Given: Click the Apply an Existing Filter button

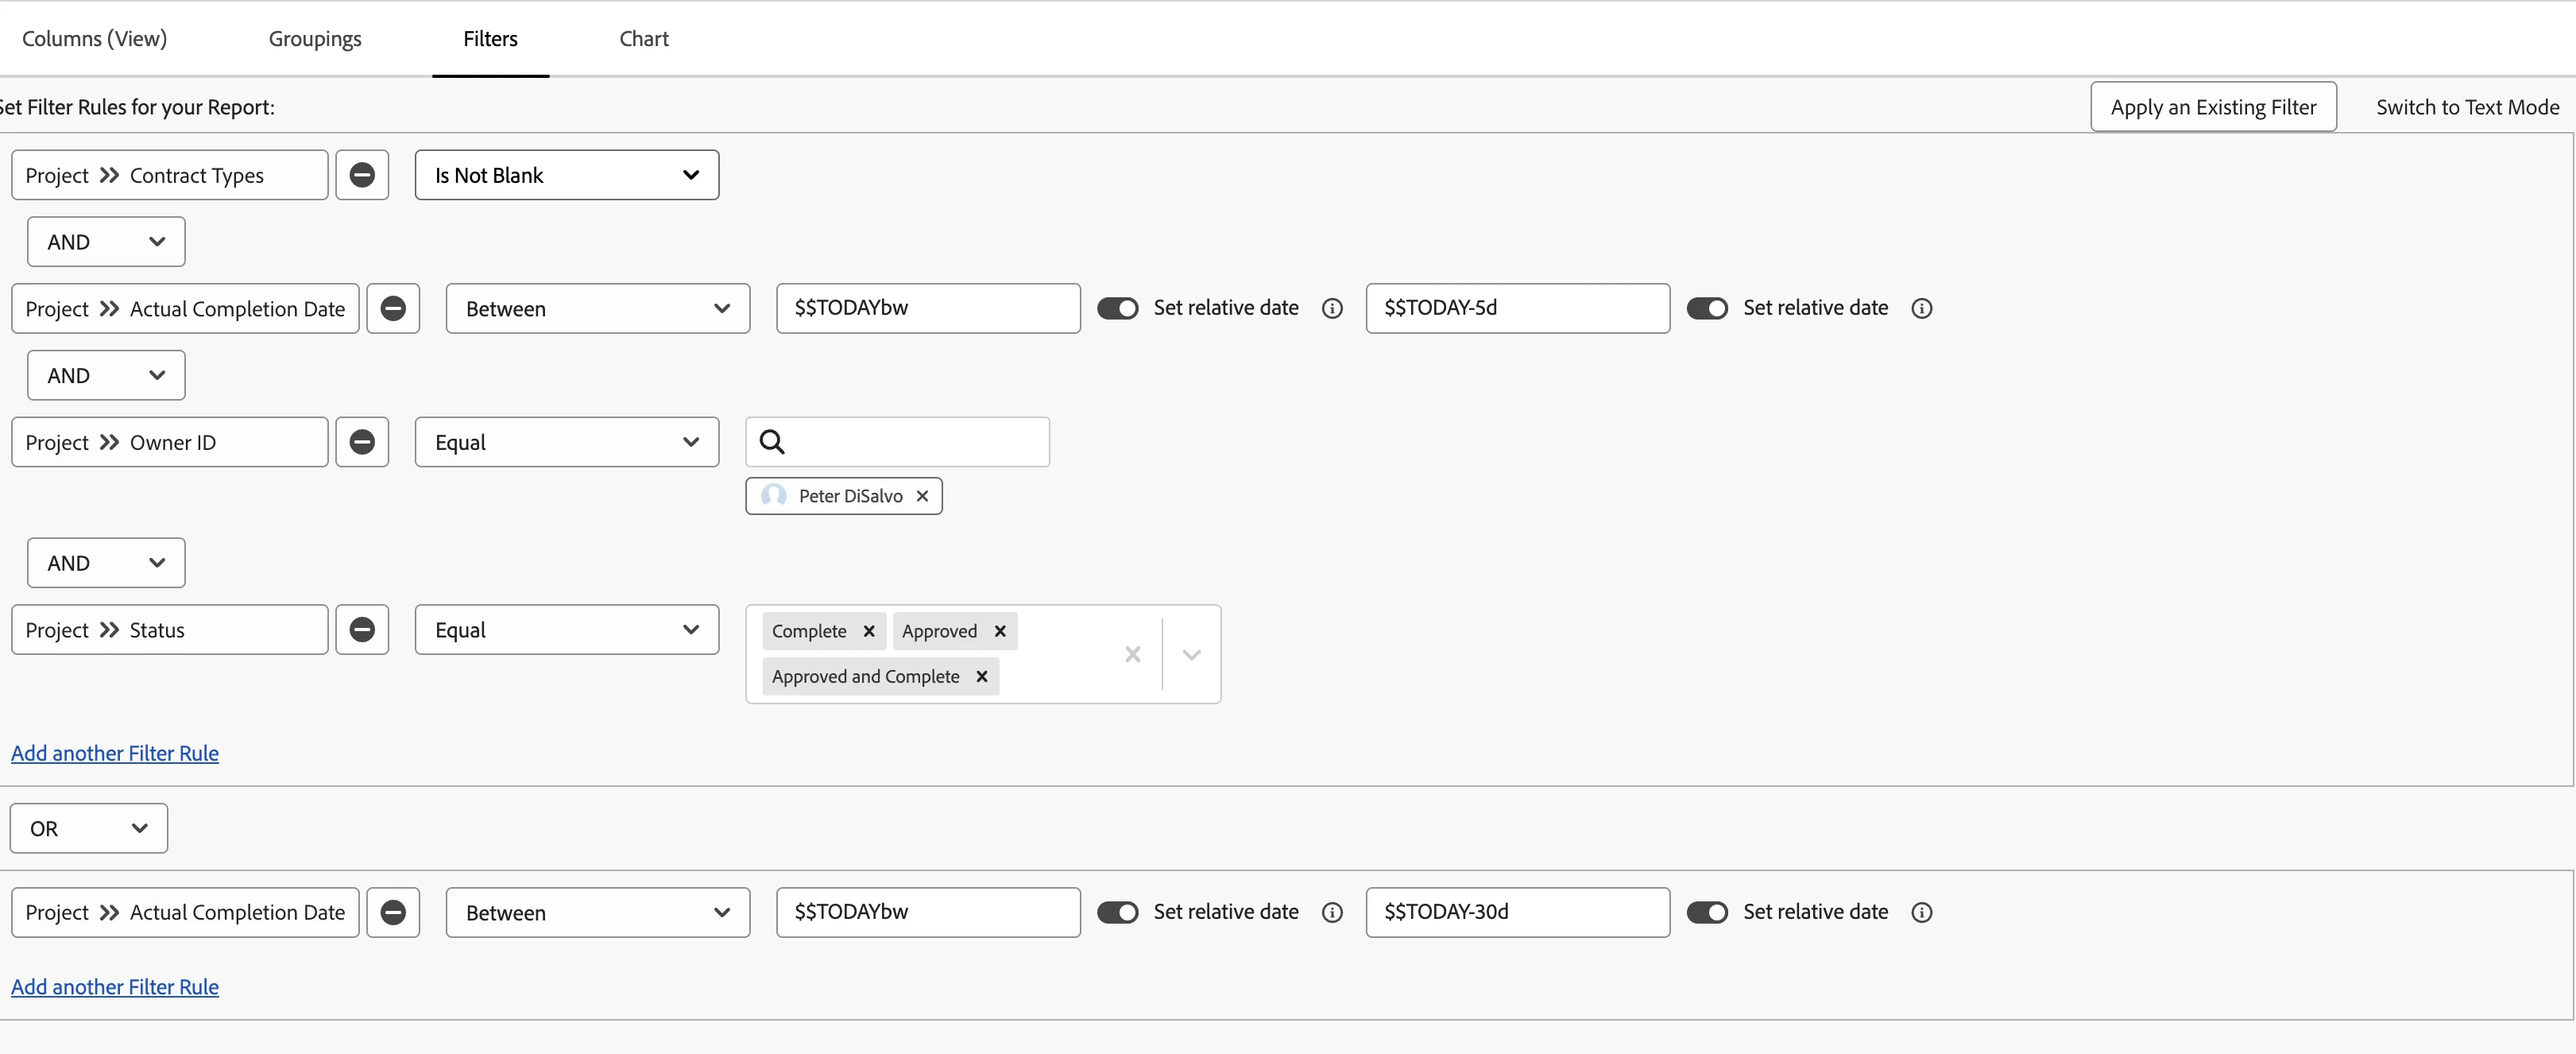Looking at the screenshot, I should [2212, 107].
